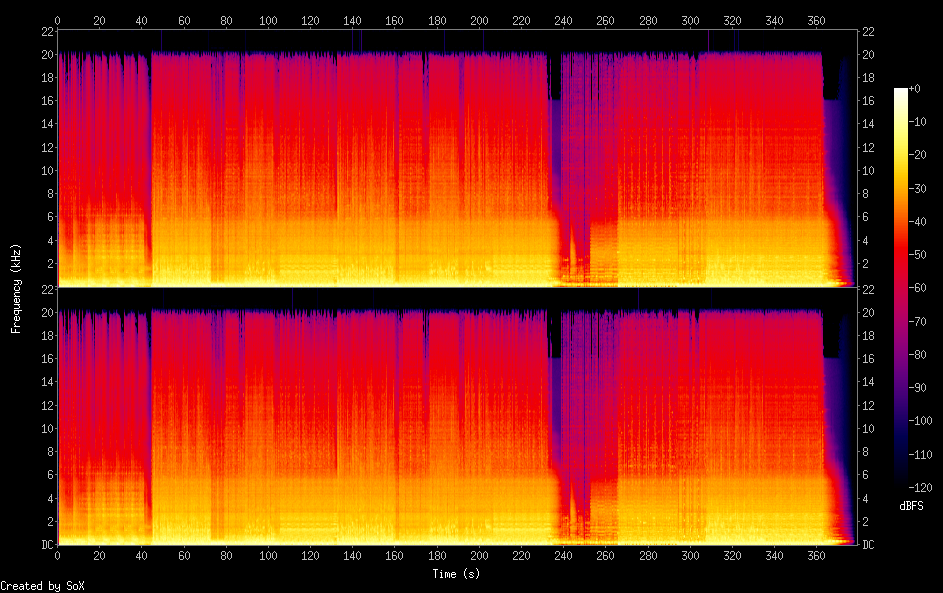Click the fade-out region at the end of lower channel
Image resolution: width=943 pixels, height=593 pixels.
[838, 450]
